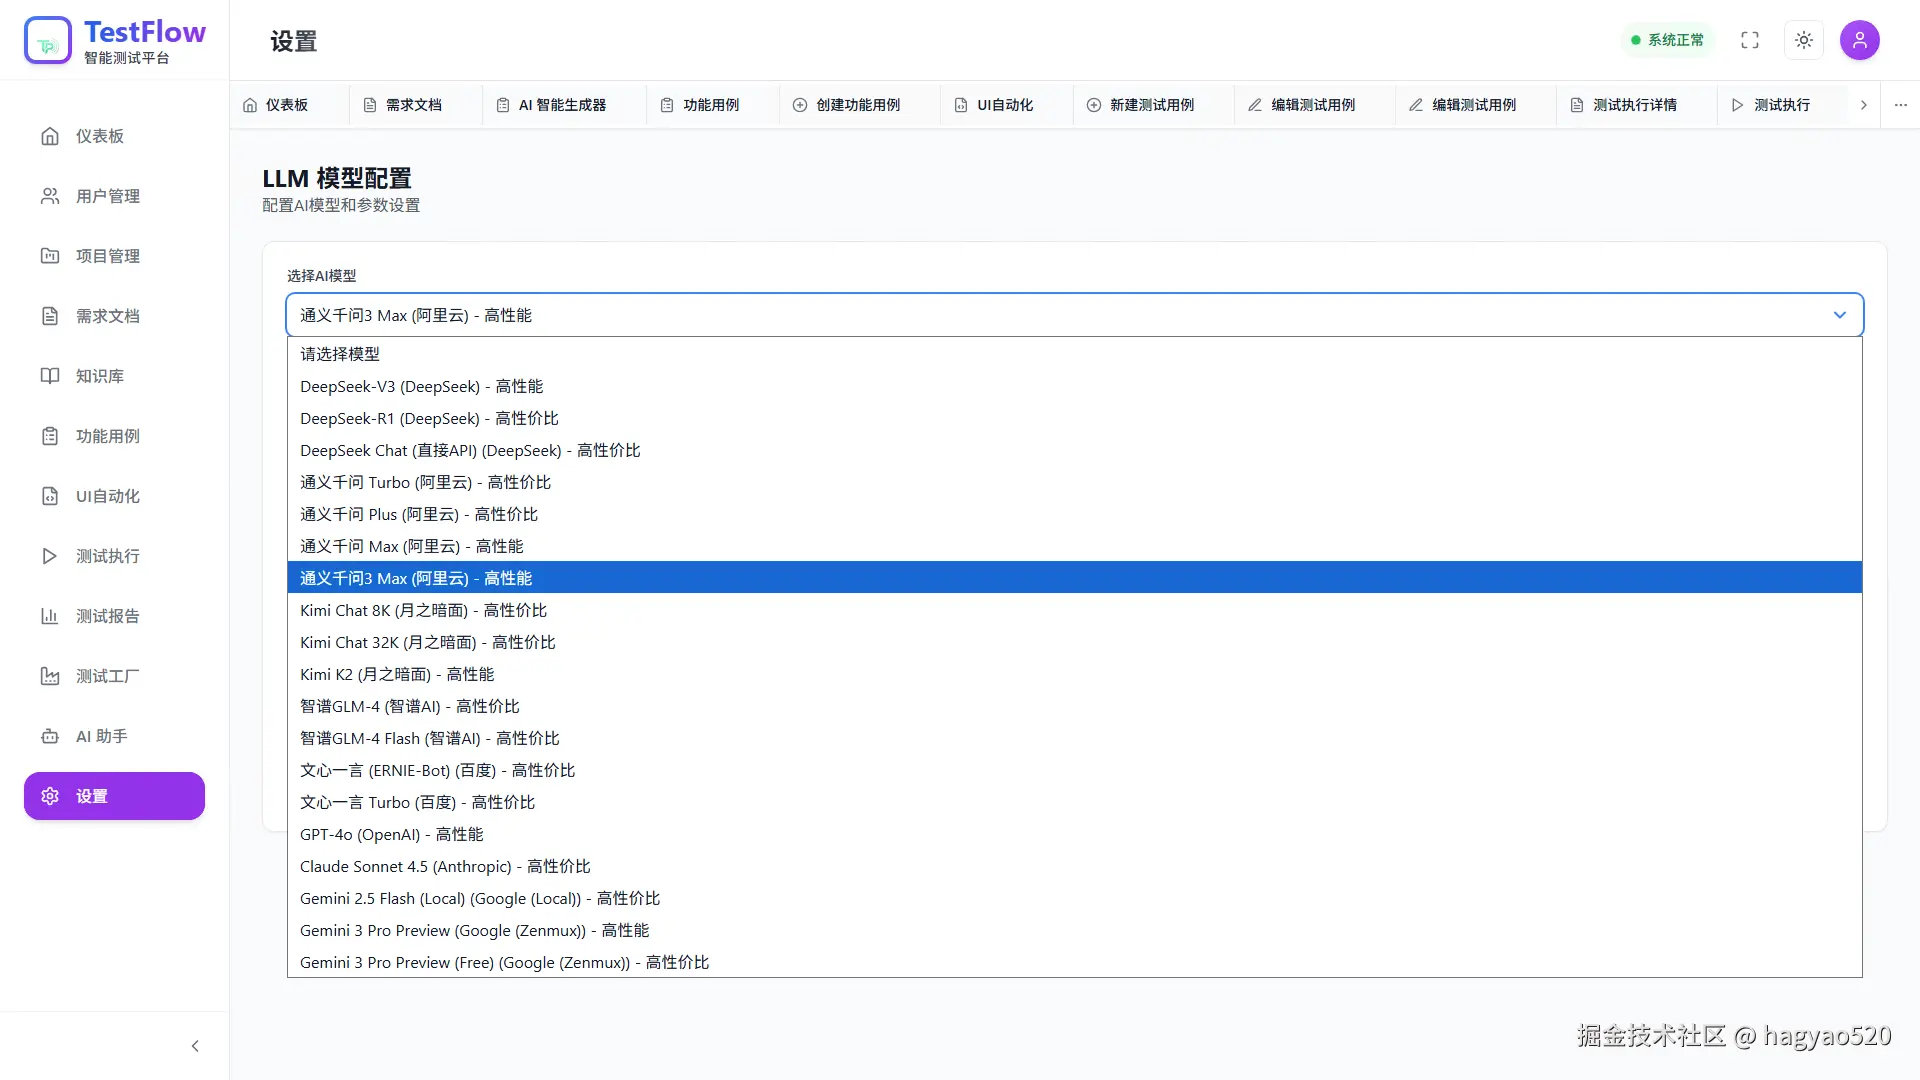This screenshot has width=1920, height=1080.
Task: Select GPT-4o (OpenAI) option
Action: coord(391,834)
